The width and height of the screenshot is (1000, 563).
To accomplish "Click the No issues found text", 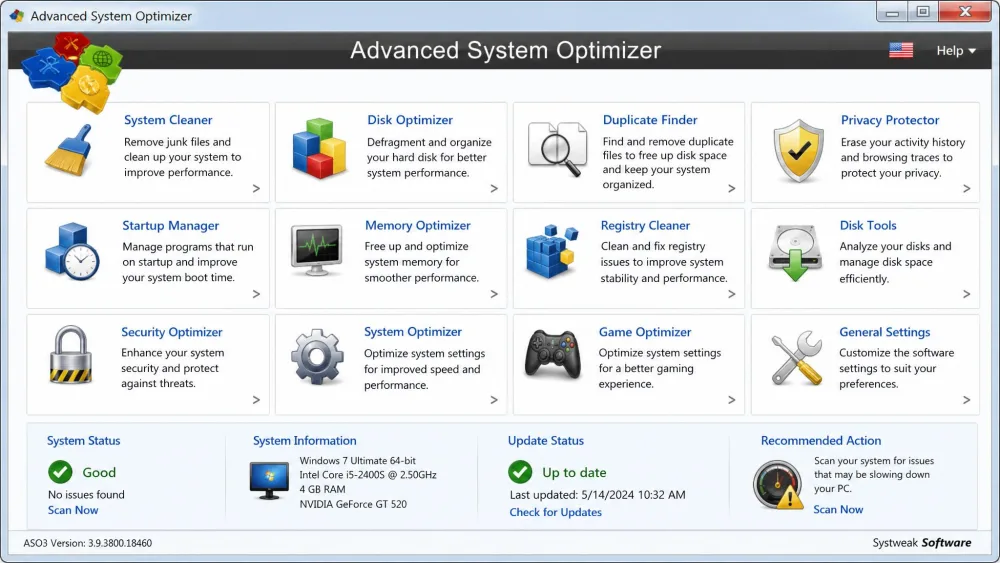I will [86, 495].
